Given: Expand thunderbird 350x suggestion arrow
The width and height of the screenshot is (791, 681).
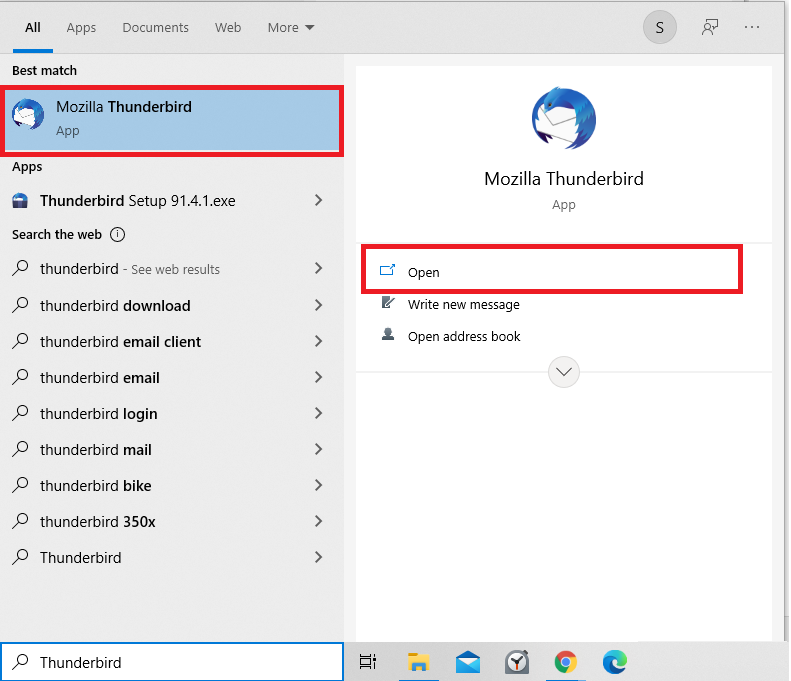Looking at the screenshot, I should coord(318,521).
